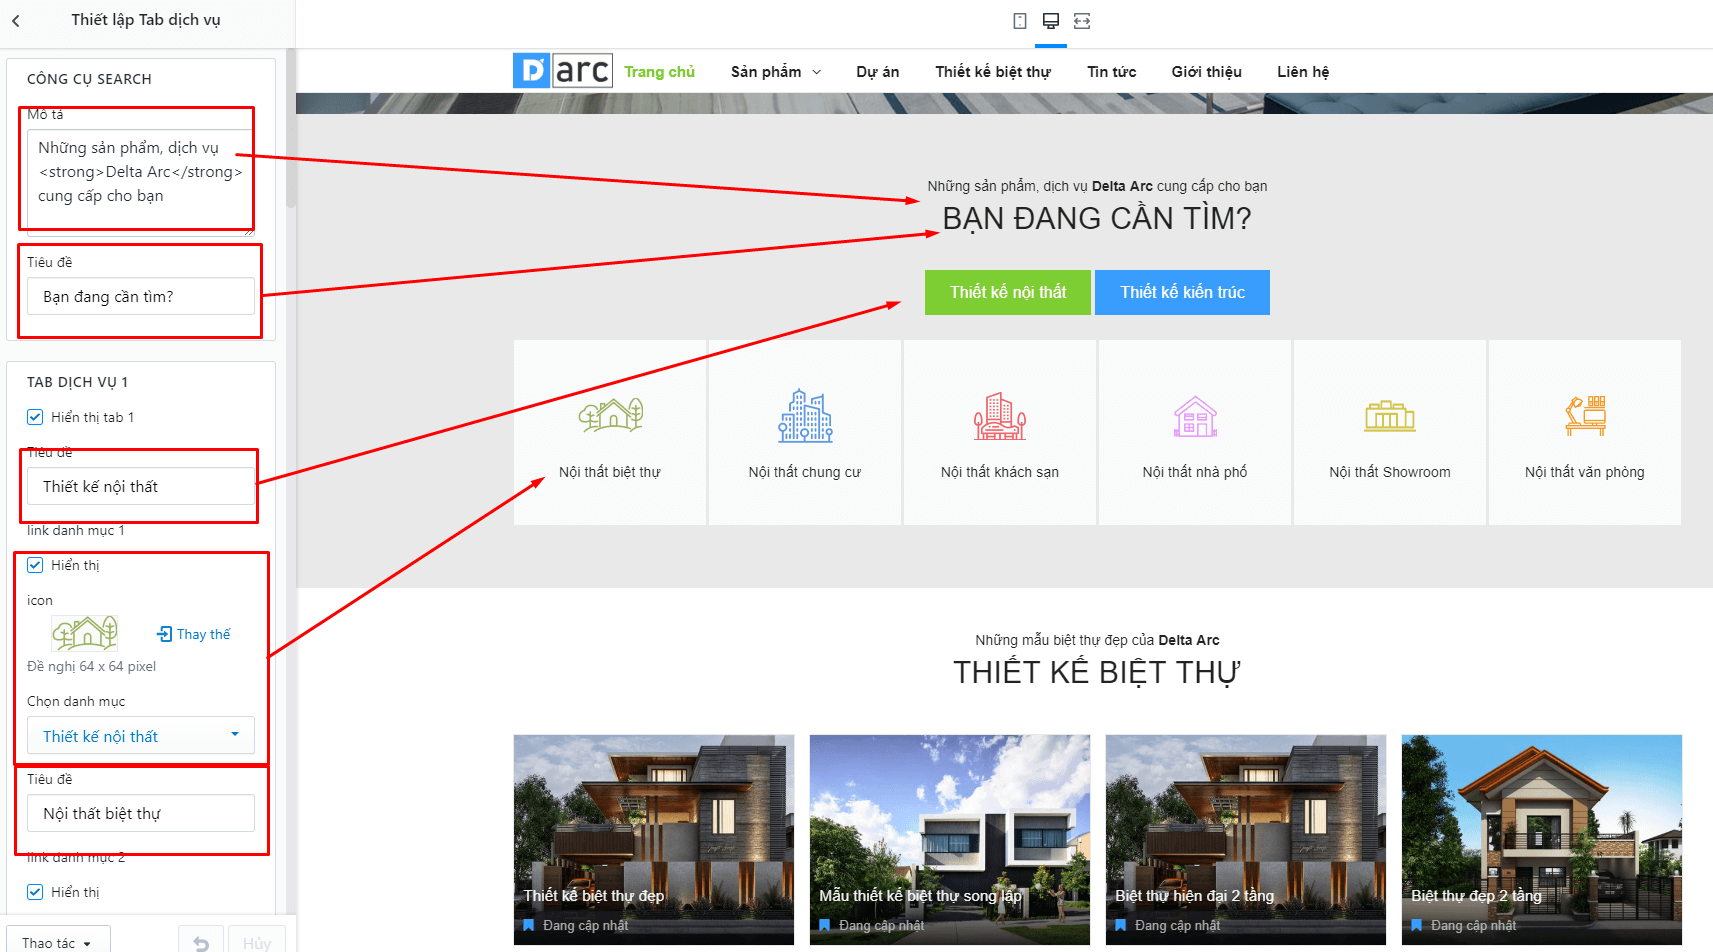This screenshot has width=1713, height=952.
Task: Select the blue Thiết kế kiến trúc tab
Action: point(1182,292)
